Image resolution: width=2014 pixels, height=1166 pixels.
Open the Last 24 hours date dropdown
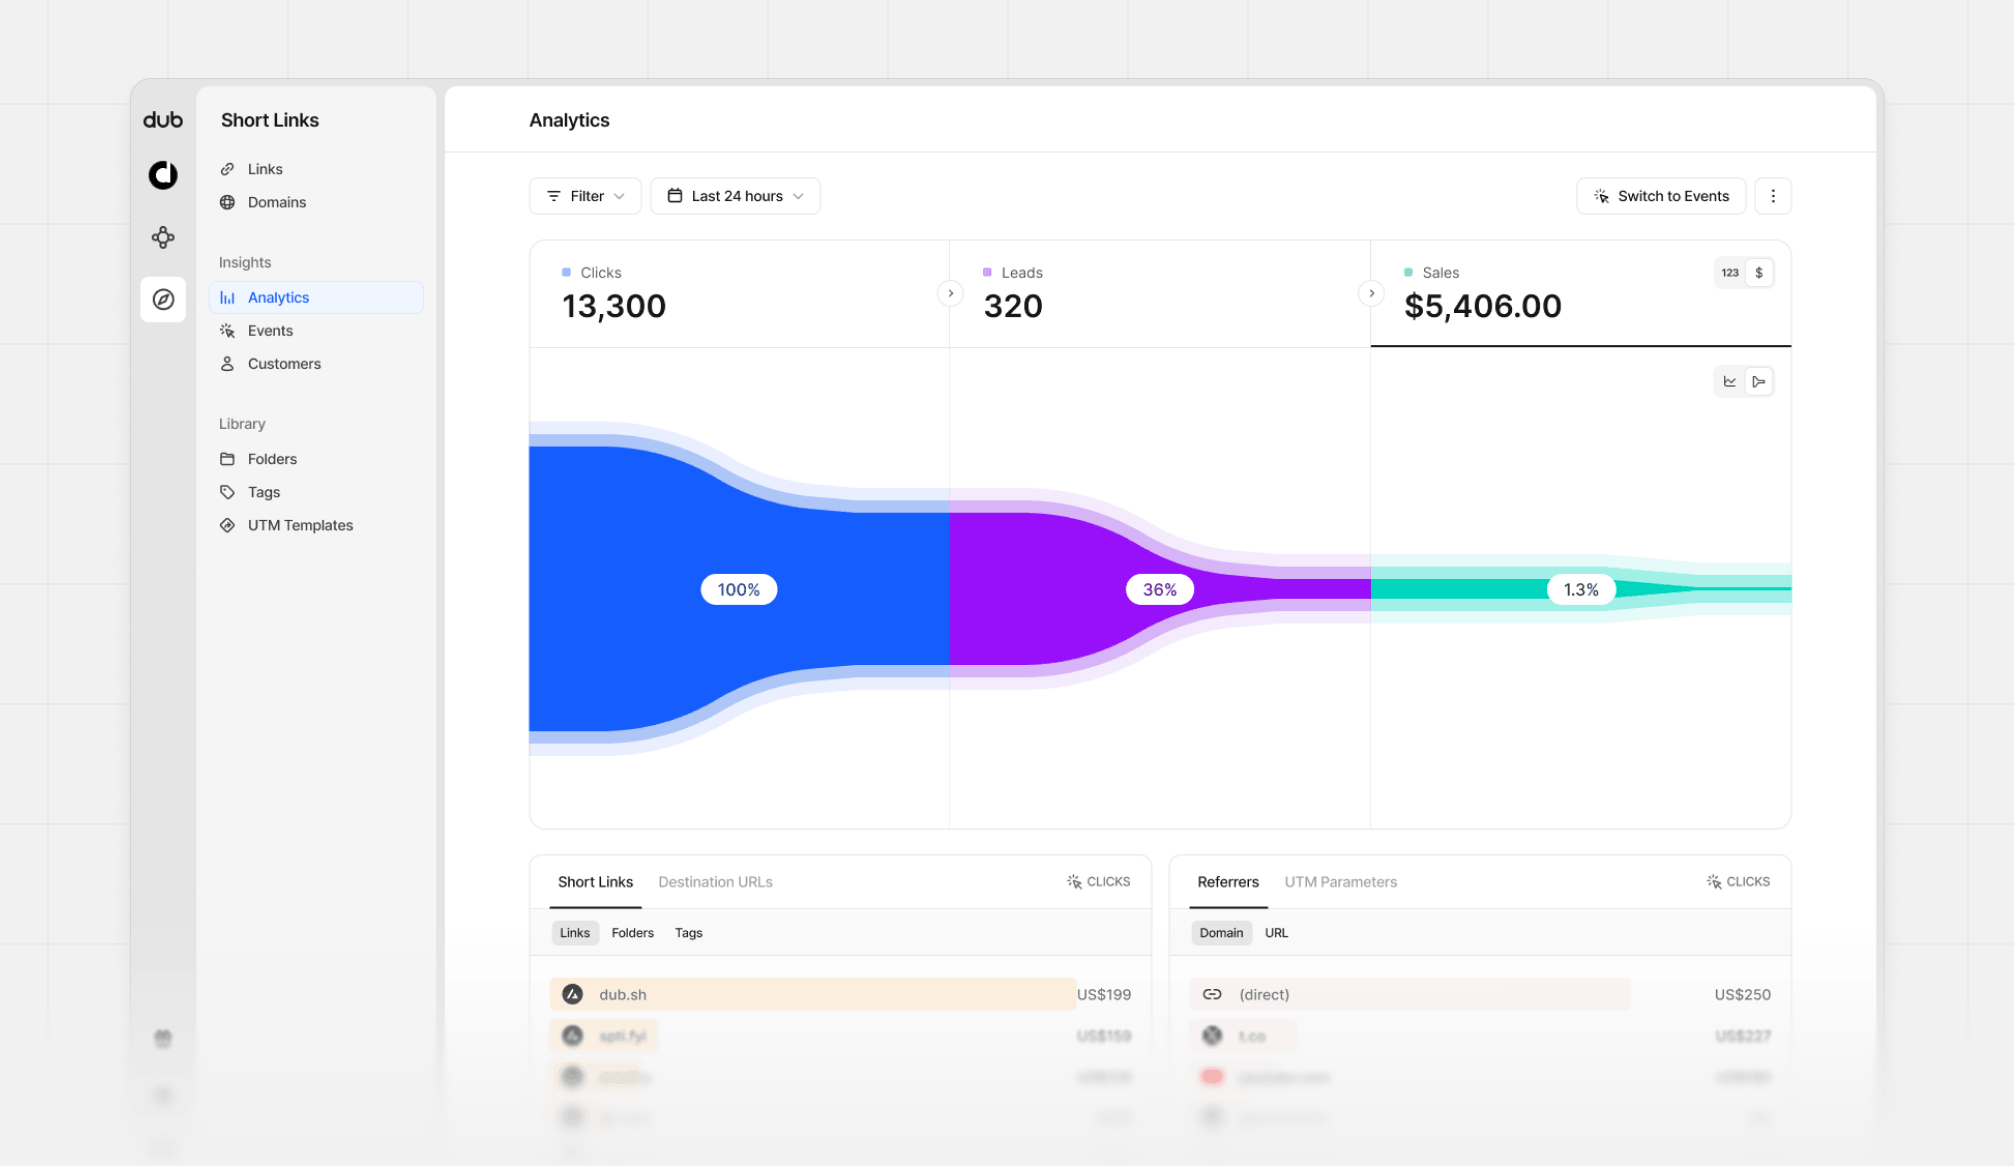click(735, 196)
